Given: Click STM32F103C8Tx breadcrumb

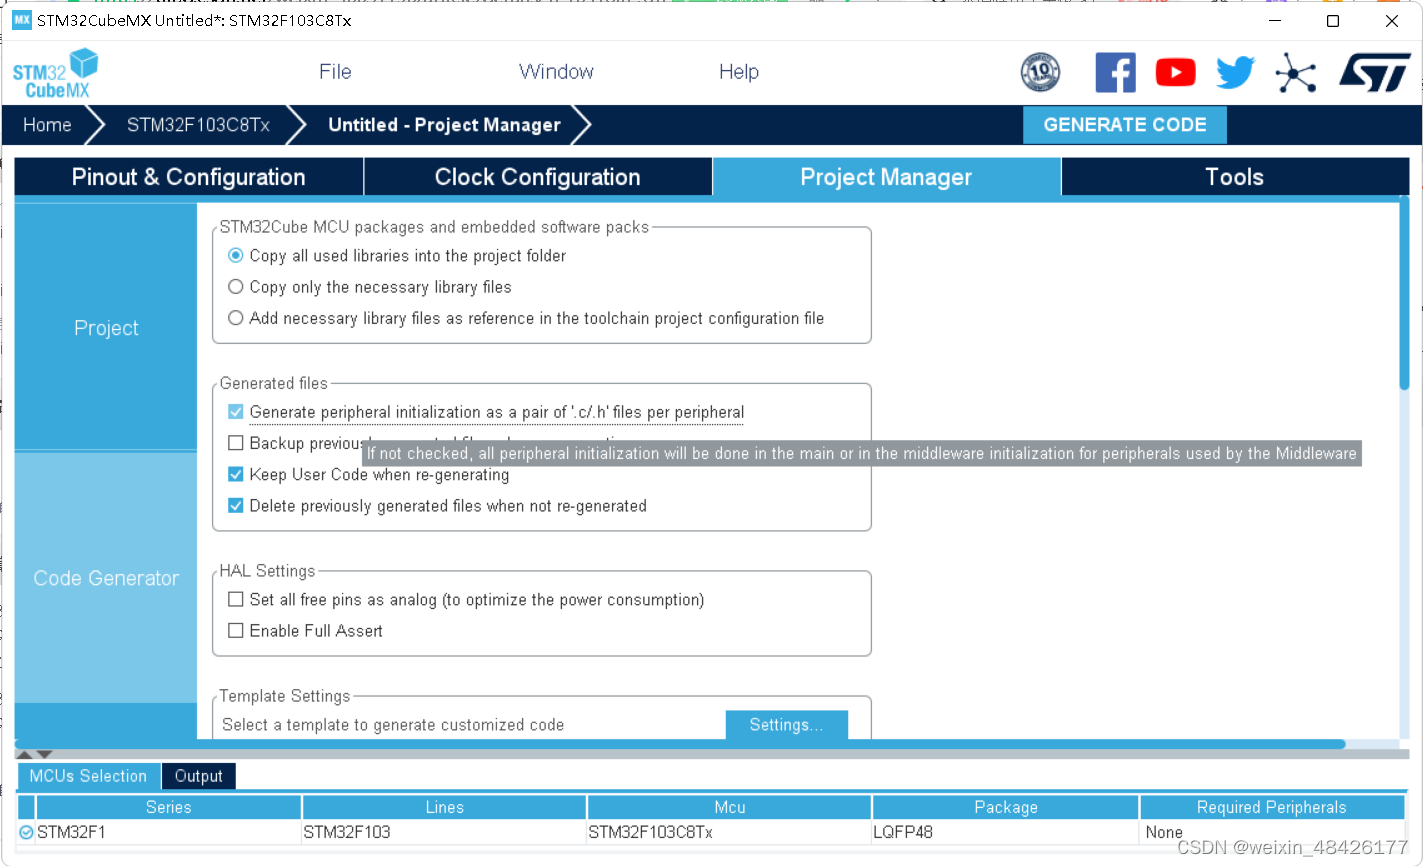Looking at the screenshot, I should pyautogui.click(x=198, y=125).
